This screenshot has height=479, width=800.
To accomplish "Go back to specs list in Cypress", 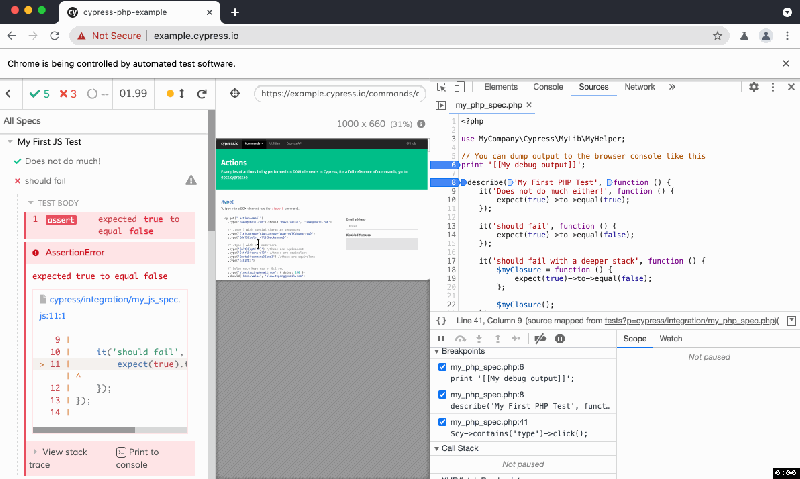I will pos(9,93).
